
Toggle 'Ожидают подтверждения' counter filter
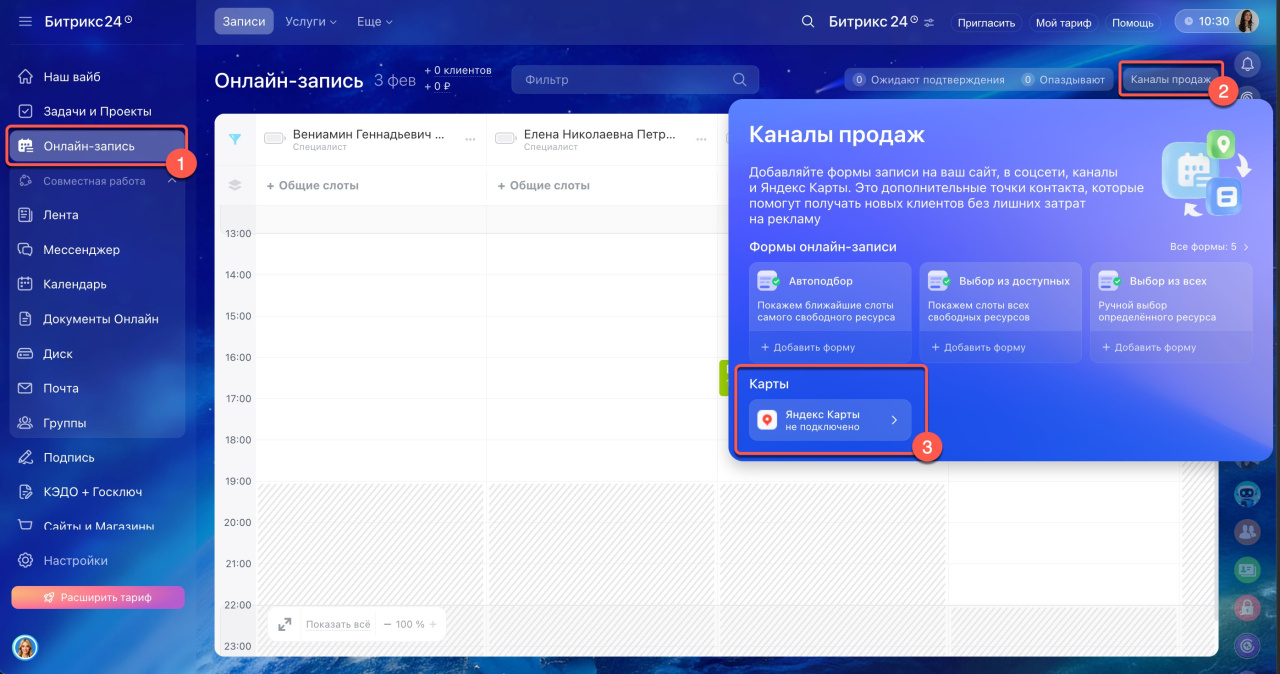tap(928, 80)
